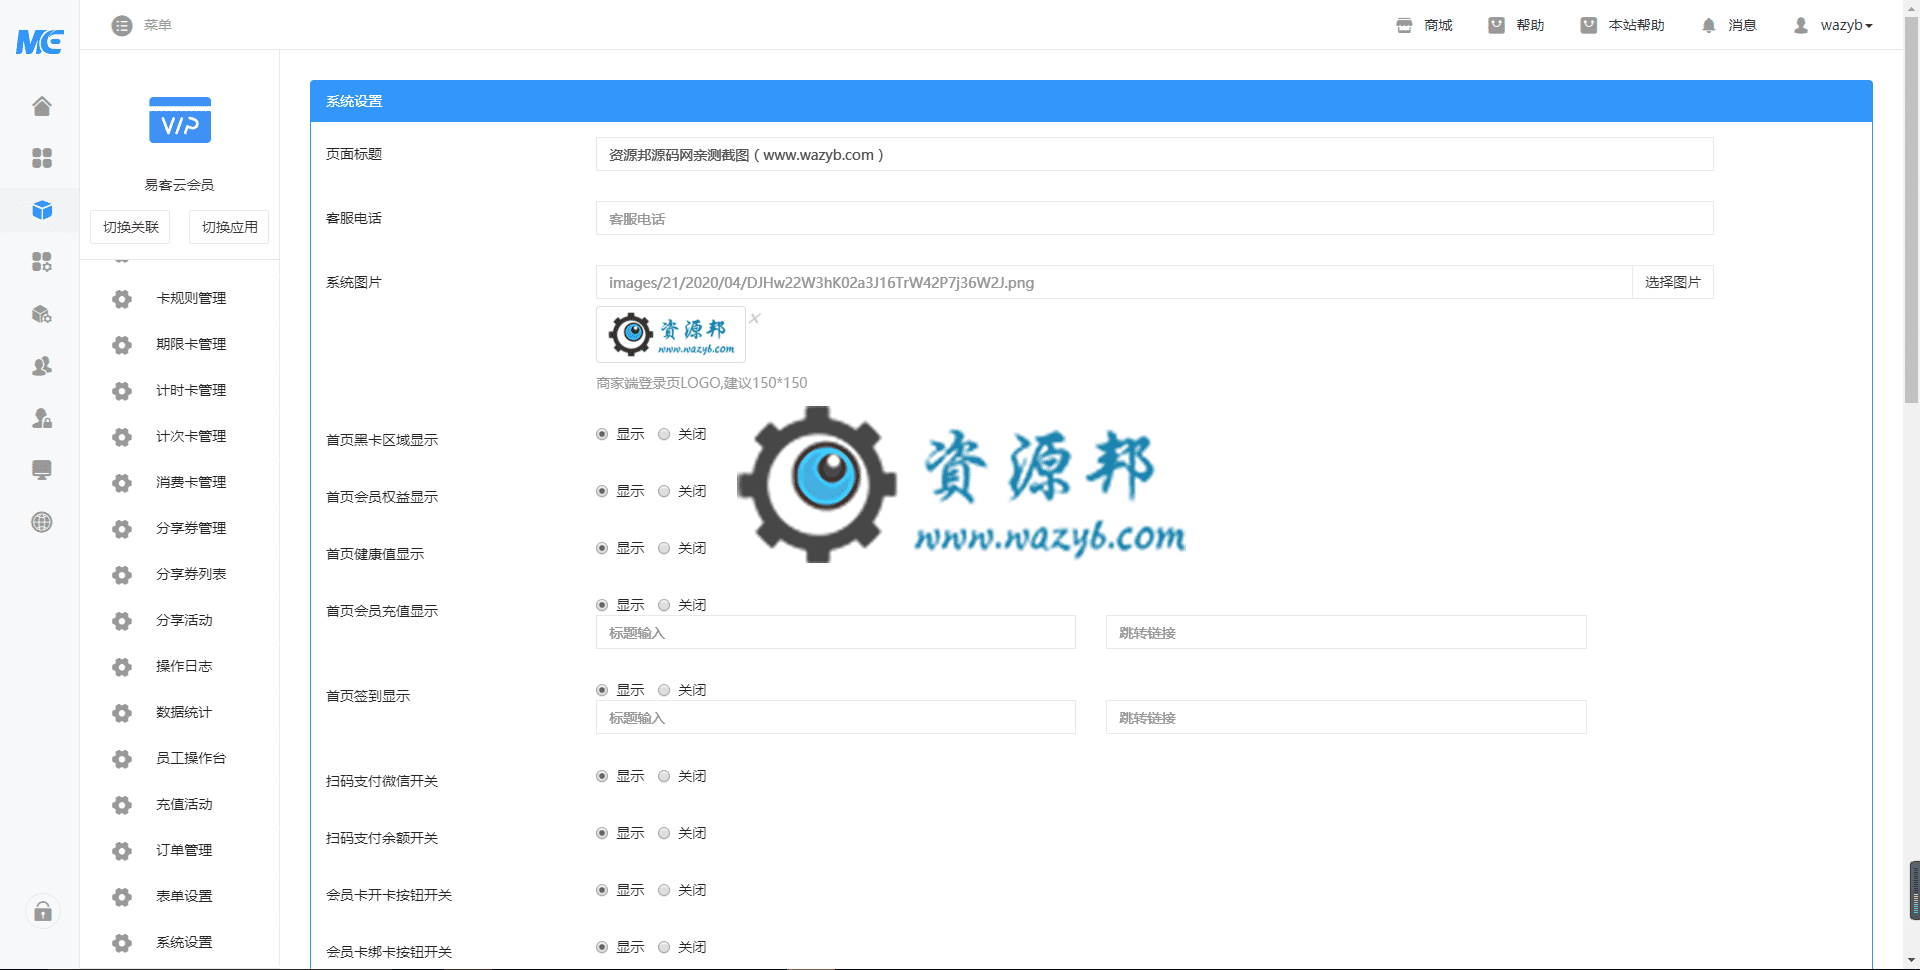Click gear icon beside 消费卡管理
Image resolution: width=1920 pixels, height=970 pixels.
(122, 482)
